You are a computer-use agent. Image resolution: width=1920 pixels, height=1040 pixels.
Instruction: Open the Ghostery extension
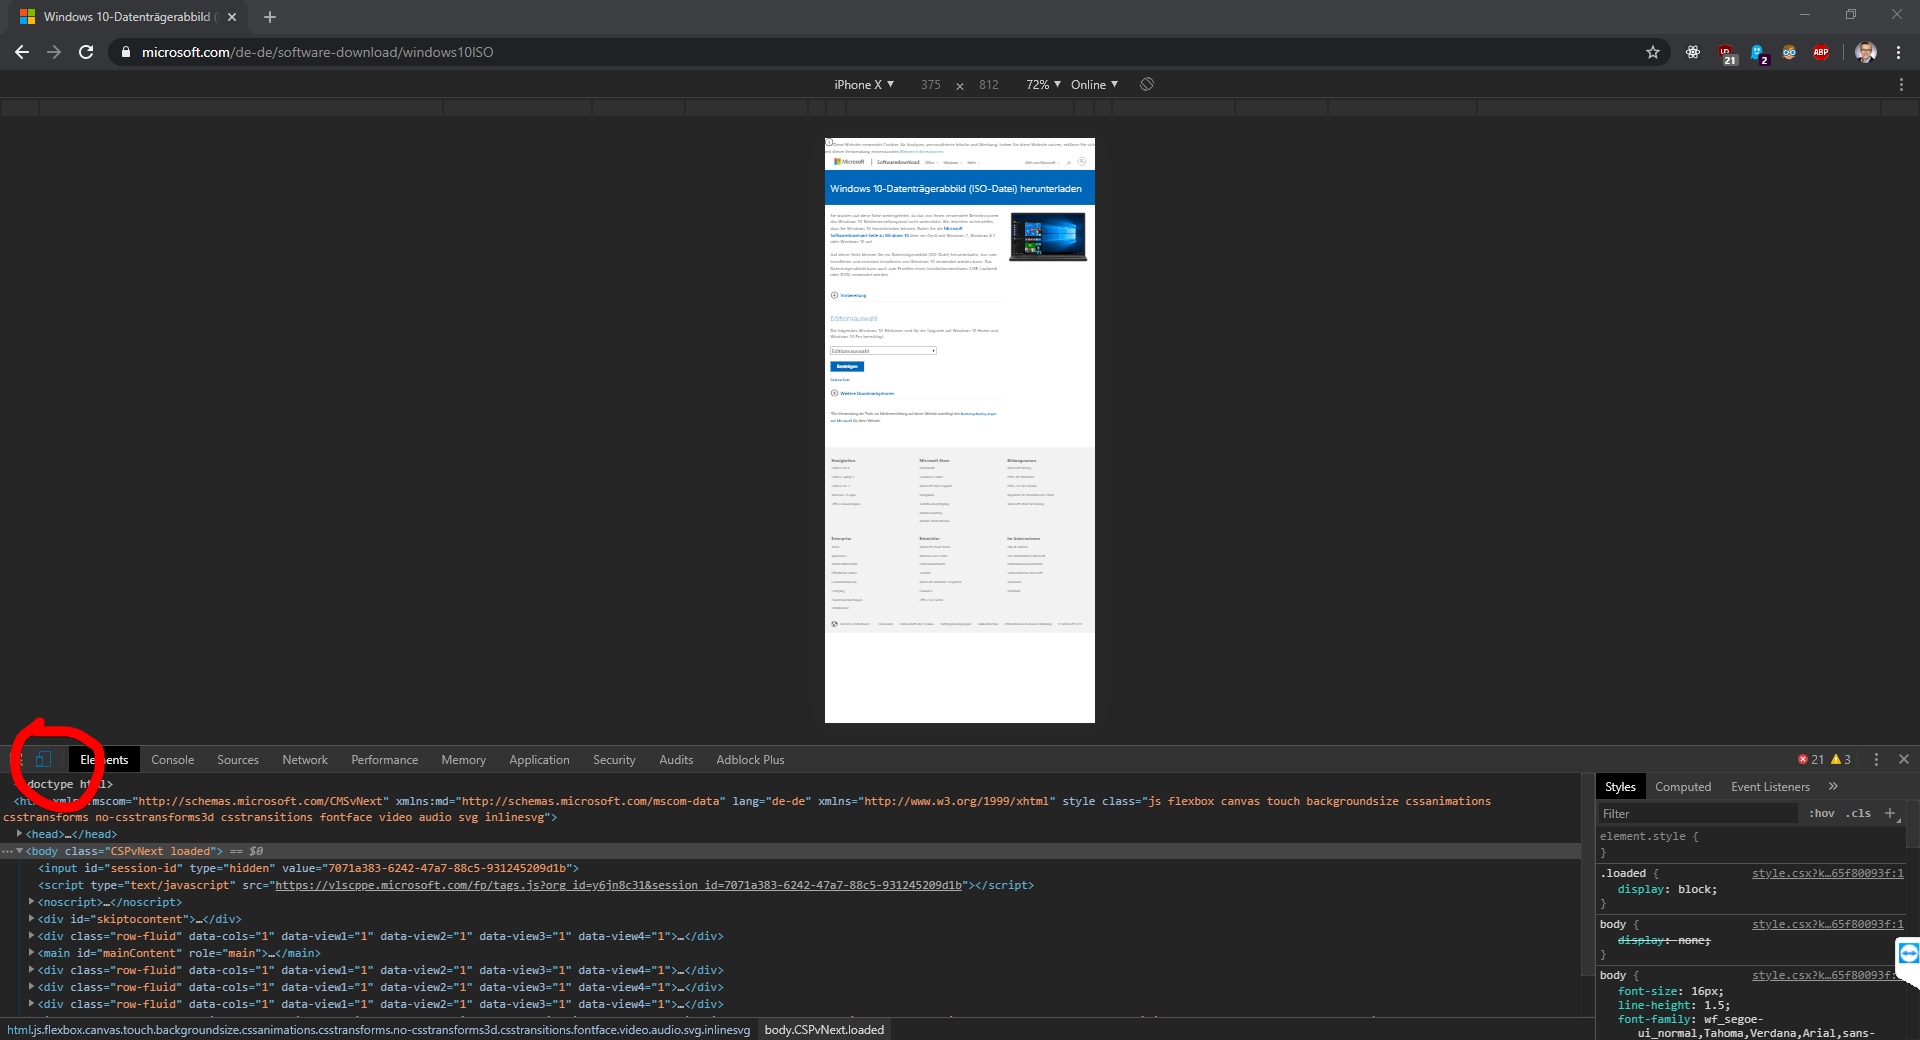pyautogui.click(x=1758, y=53)
